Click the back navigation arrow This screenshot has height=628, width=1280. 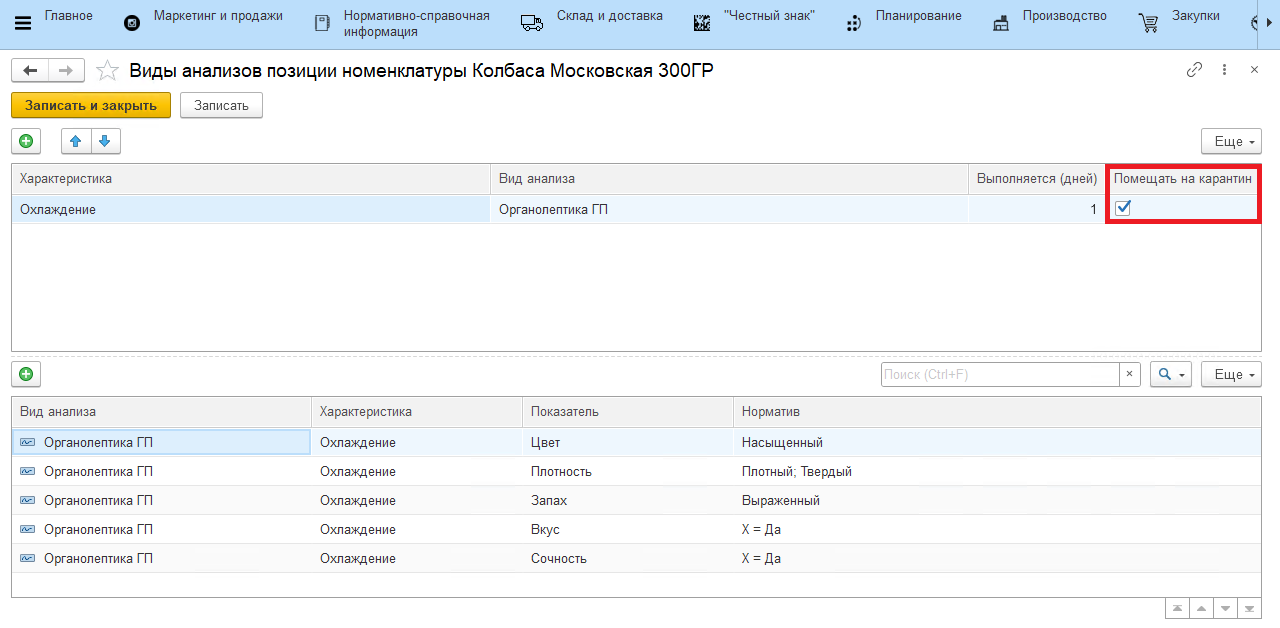tap(30, 70)
